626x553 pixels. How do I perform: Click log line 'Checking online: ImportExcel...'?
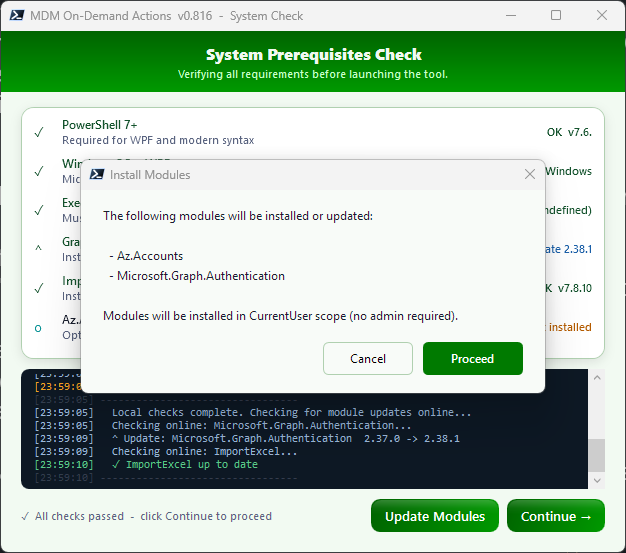point(204,452)
